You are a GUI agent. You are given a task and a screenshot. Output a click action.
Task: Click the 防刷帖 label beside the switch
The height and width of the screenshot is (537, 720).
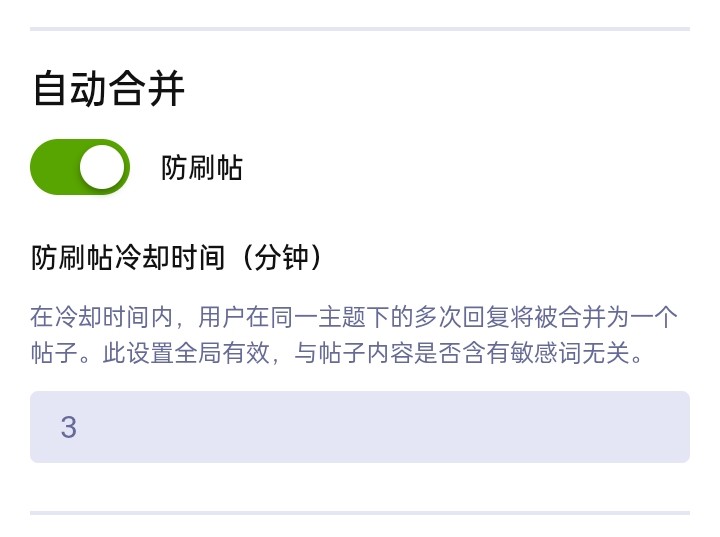coord(202,168)
